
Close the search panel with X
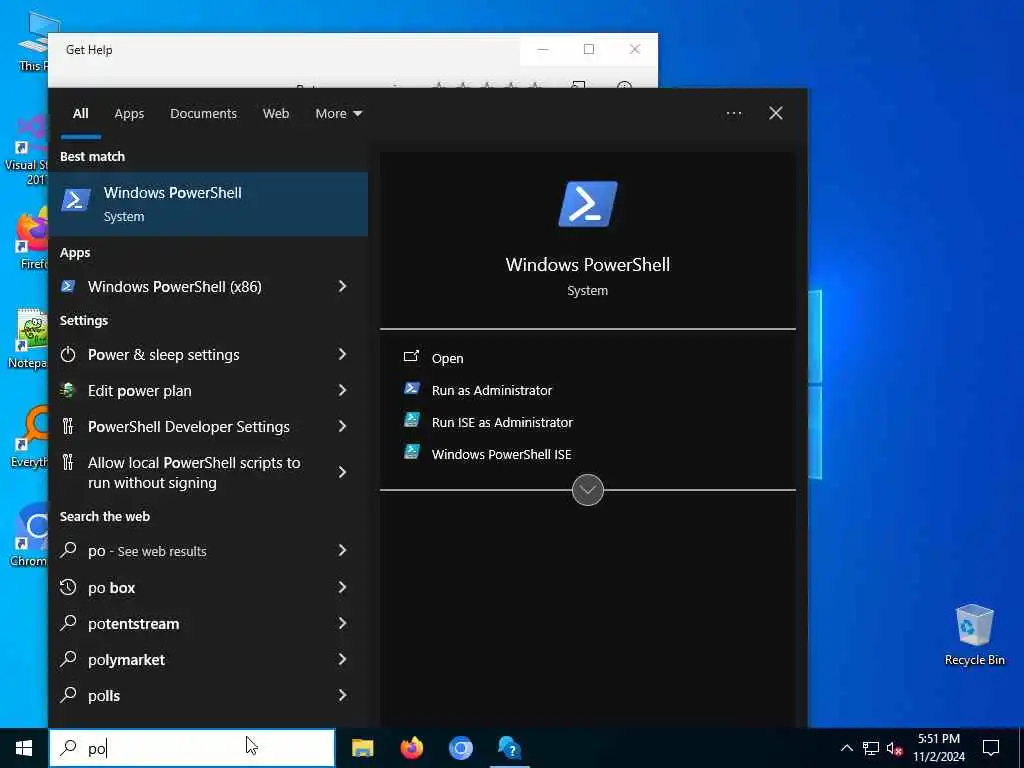(x=776, y=114)
